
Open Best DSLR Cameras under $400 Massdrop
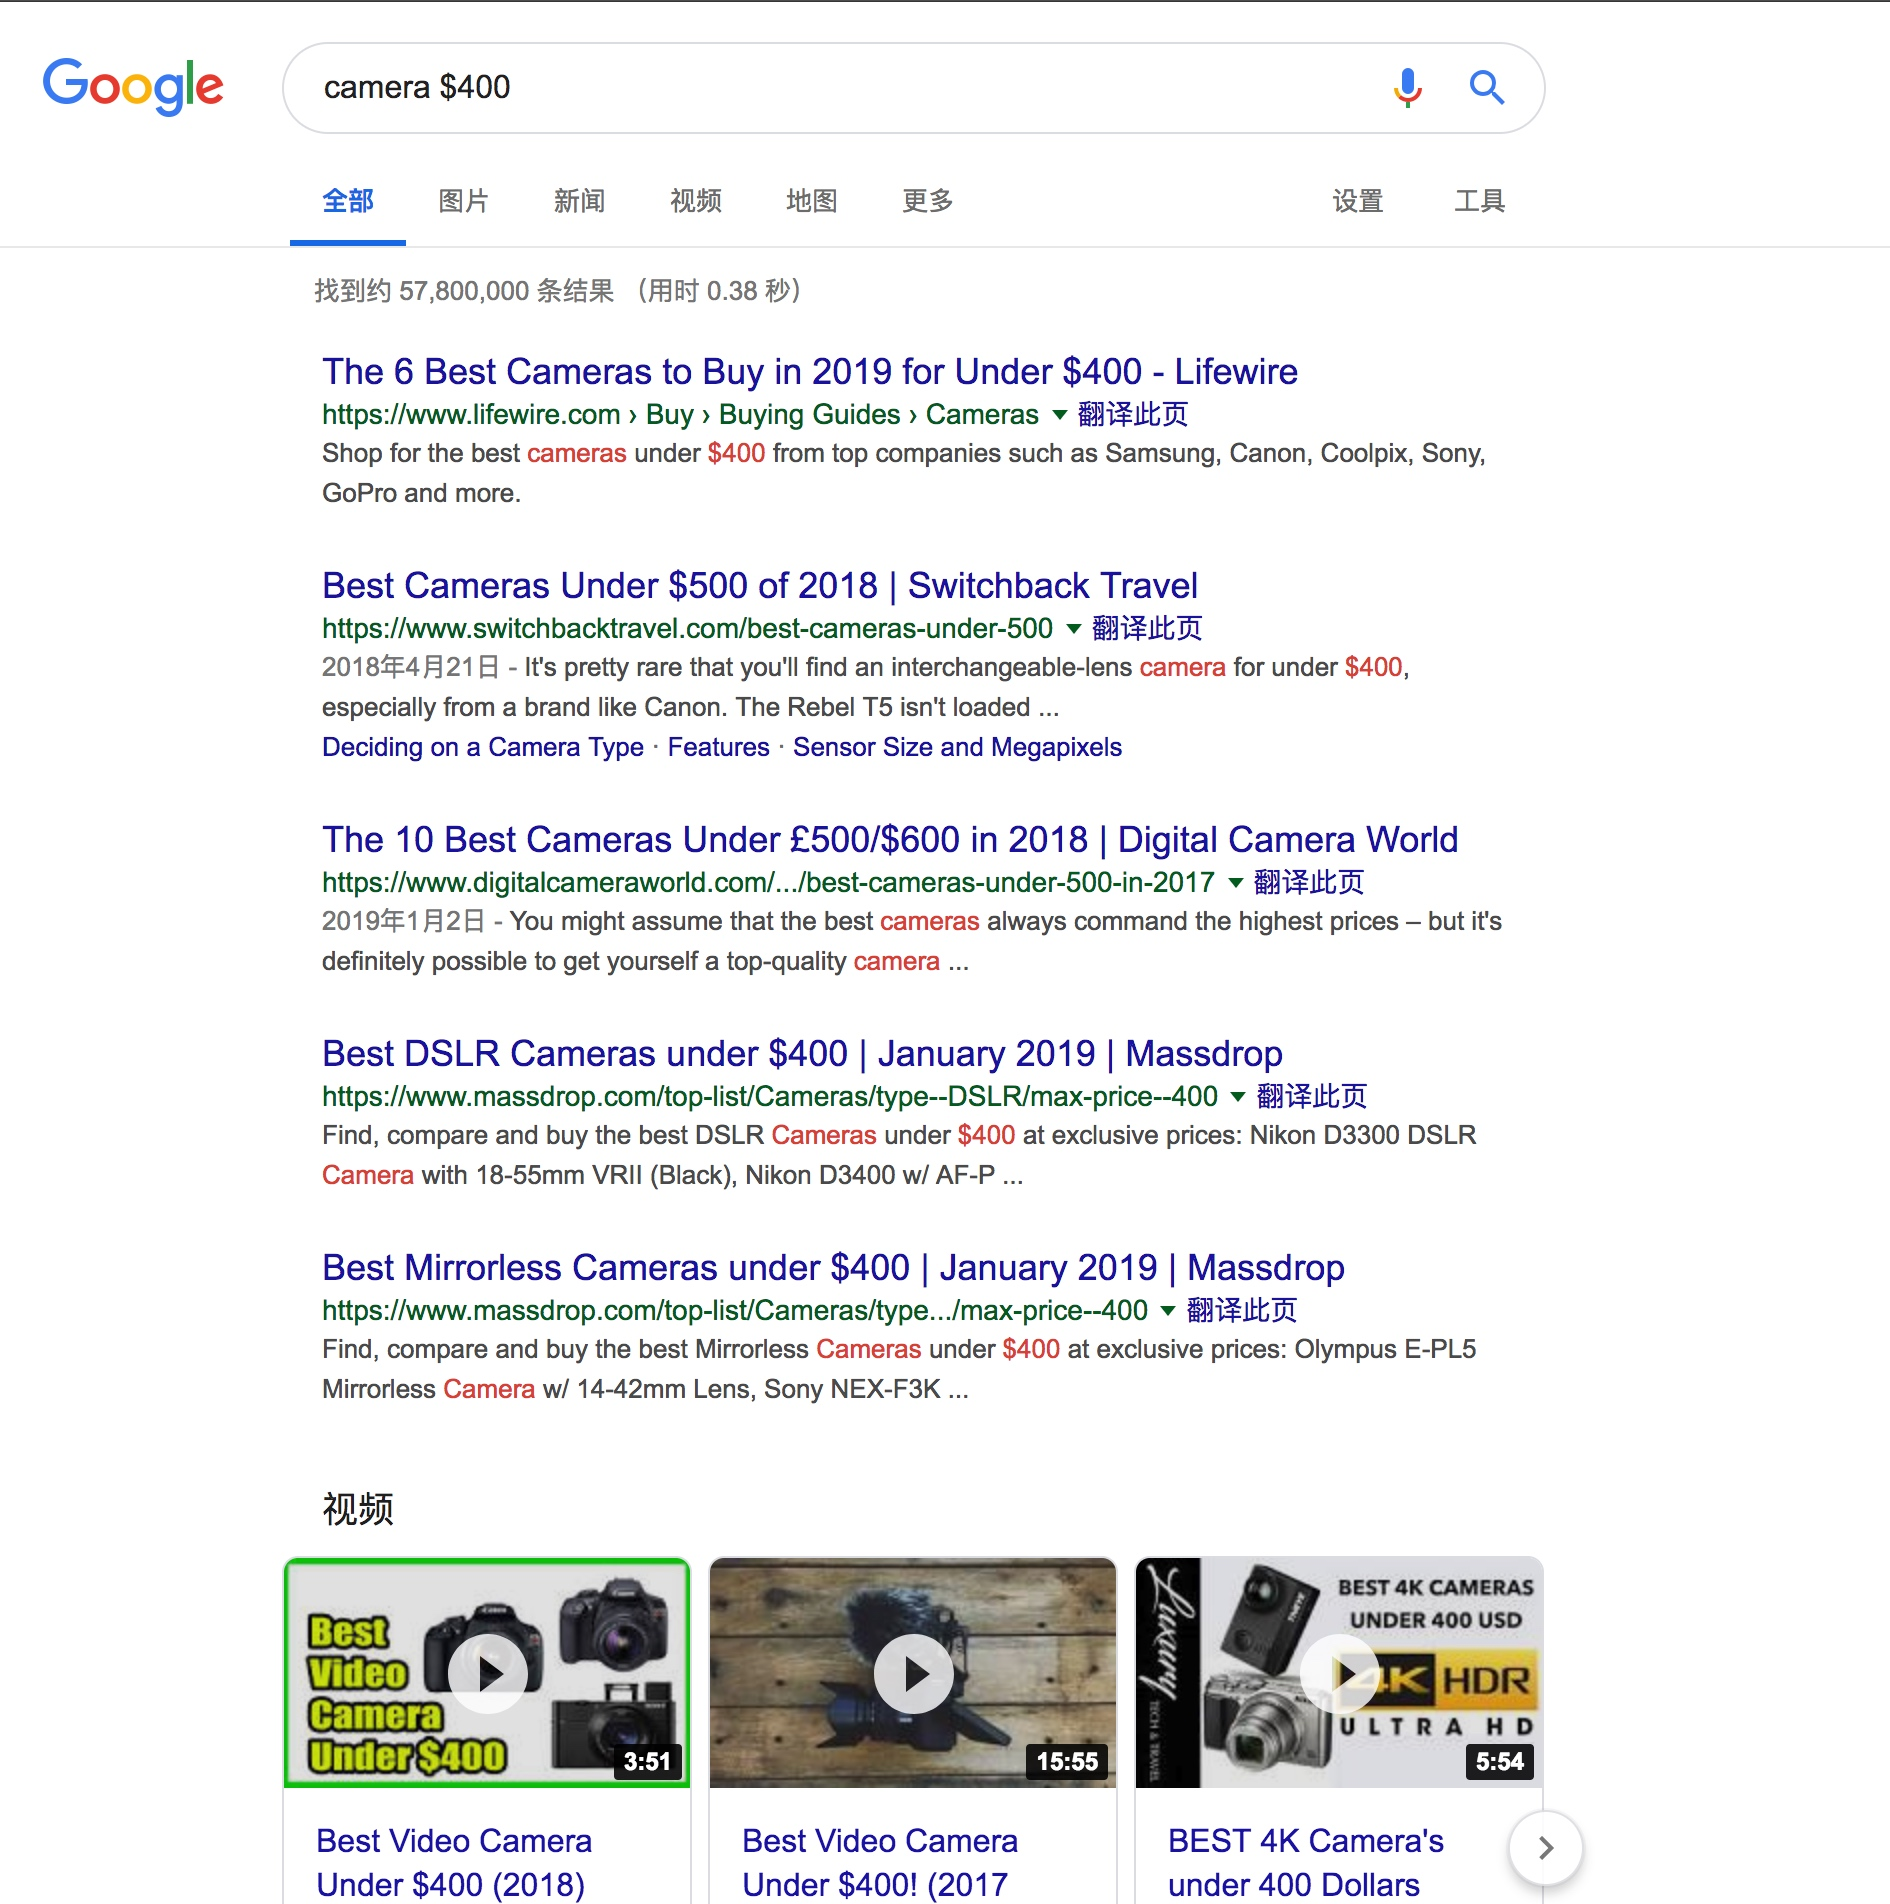click(x=802, y=1053)
